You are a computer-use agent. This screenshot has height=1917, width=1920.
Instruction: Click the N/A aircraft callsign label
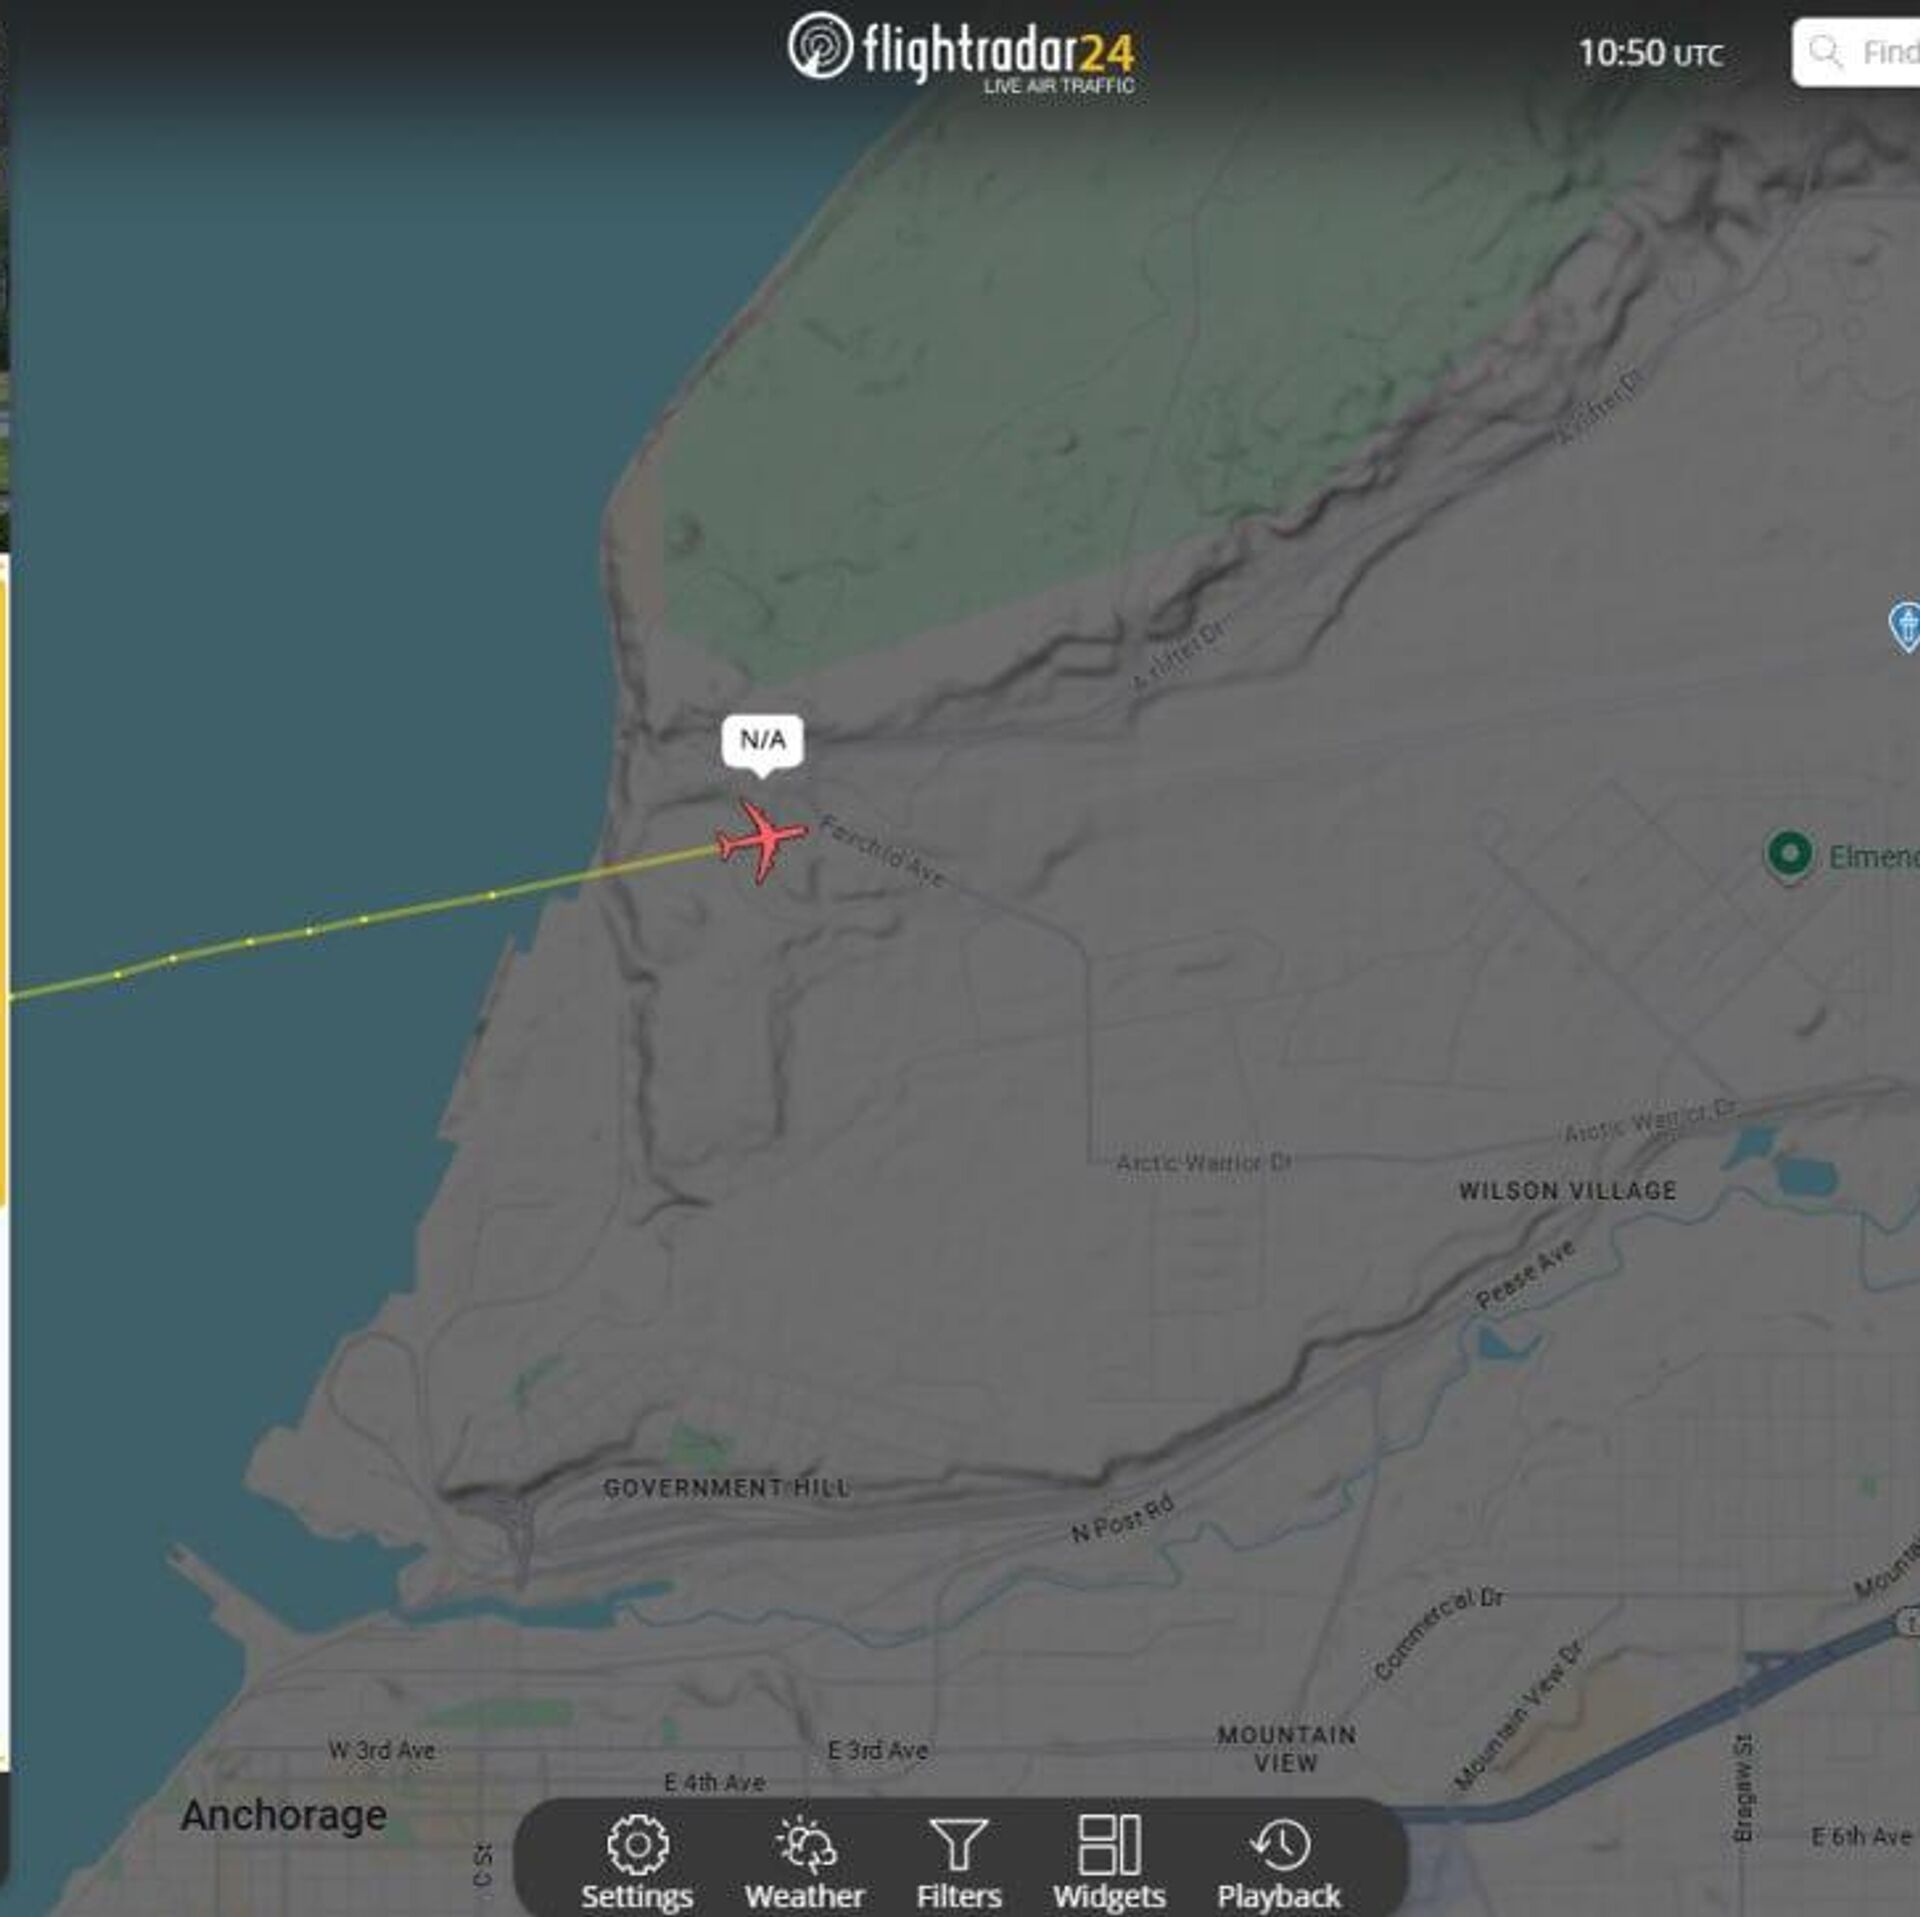[762, 741]
